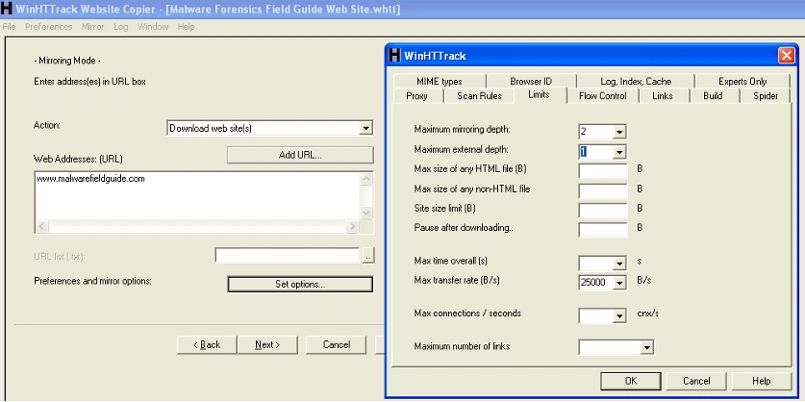Image resolution: width=805 pixels, height=402 pixels.
Task: Expand the Maximum number of links dropdown
Action: 646,347
